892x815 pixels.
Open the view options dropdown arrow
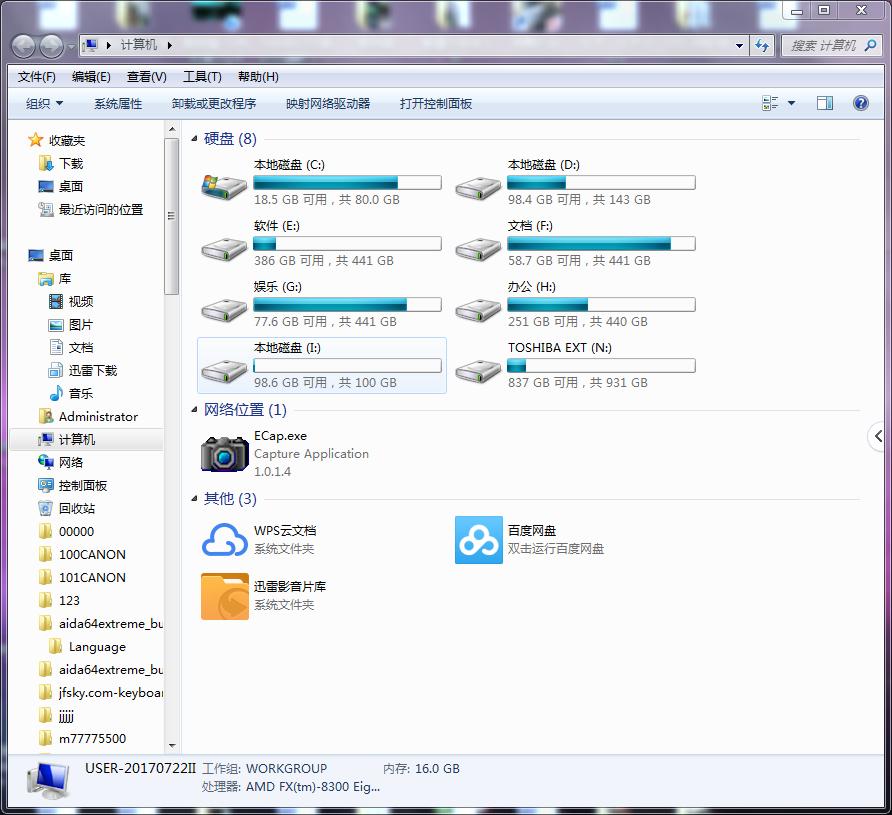coord(791,103)
